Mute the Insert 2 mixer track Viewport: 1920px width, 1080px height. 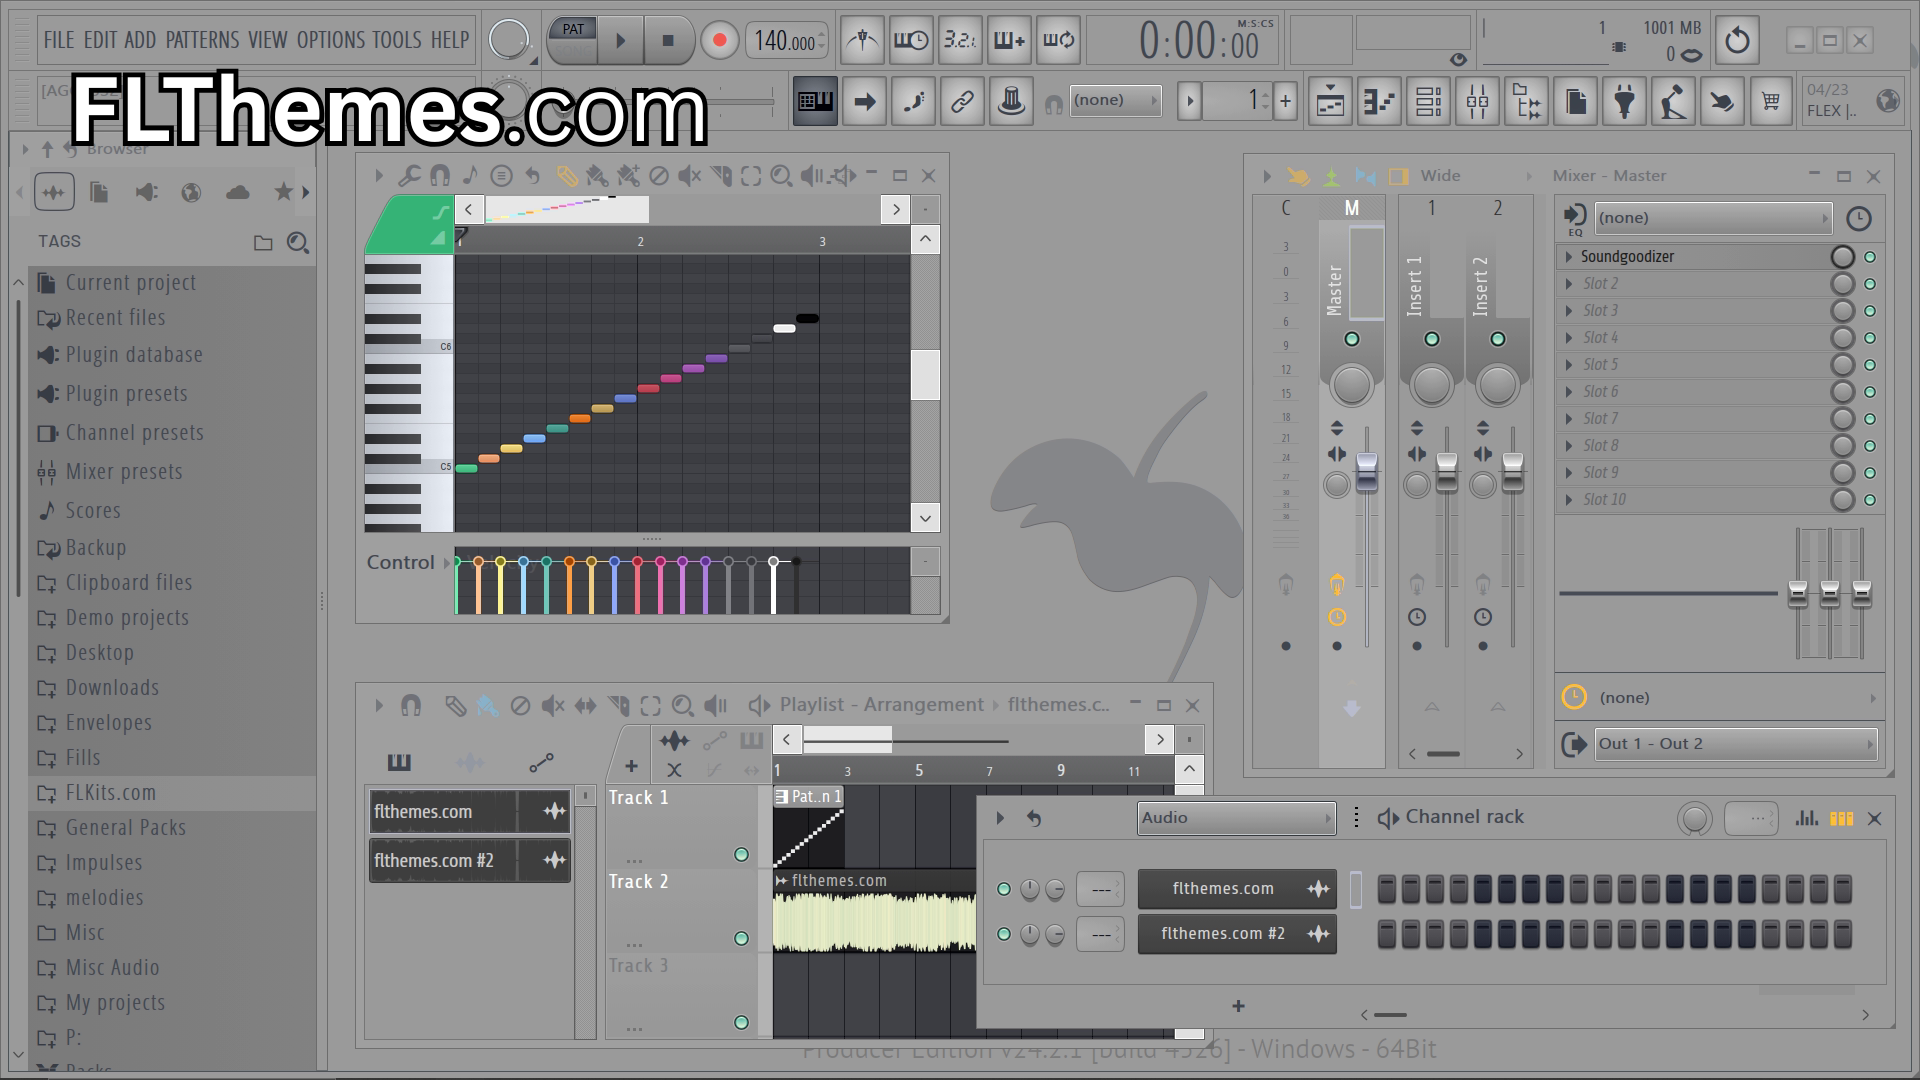(x=1498, y=339)
